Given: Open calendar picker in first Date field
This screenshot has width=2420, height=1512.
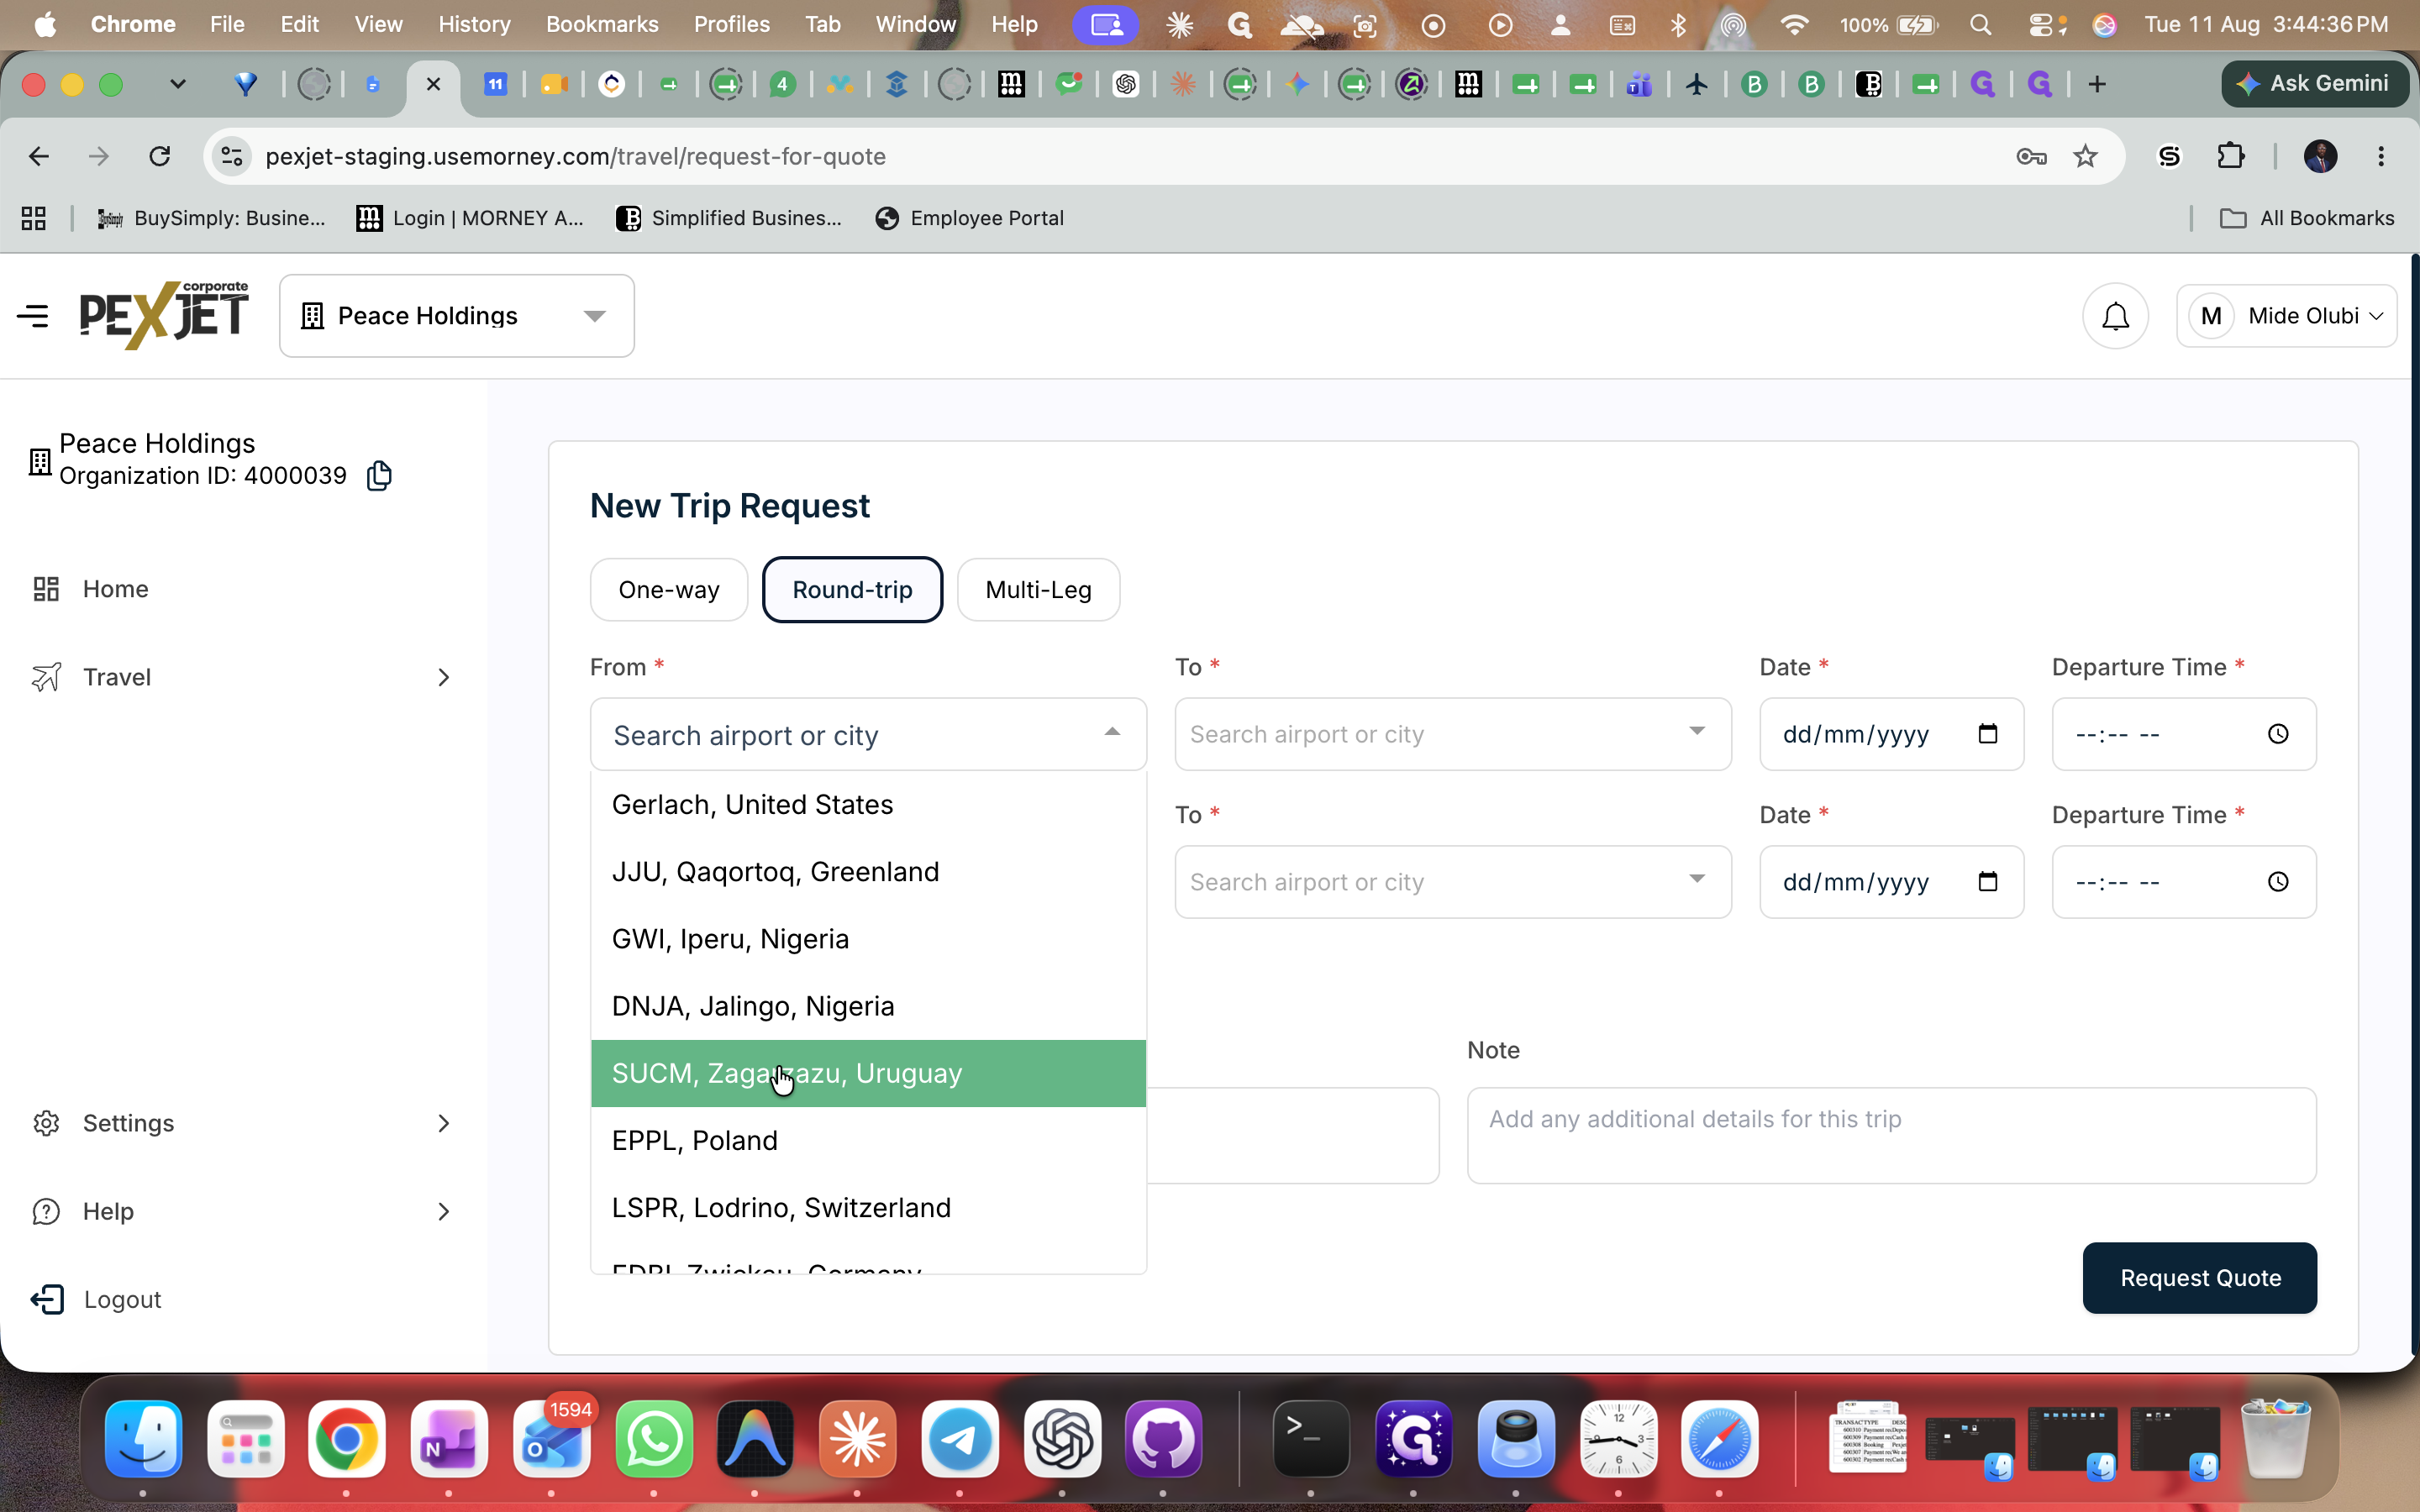Looking at the screenshot, I should pos(1987,734).
